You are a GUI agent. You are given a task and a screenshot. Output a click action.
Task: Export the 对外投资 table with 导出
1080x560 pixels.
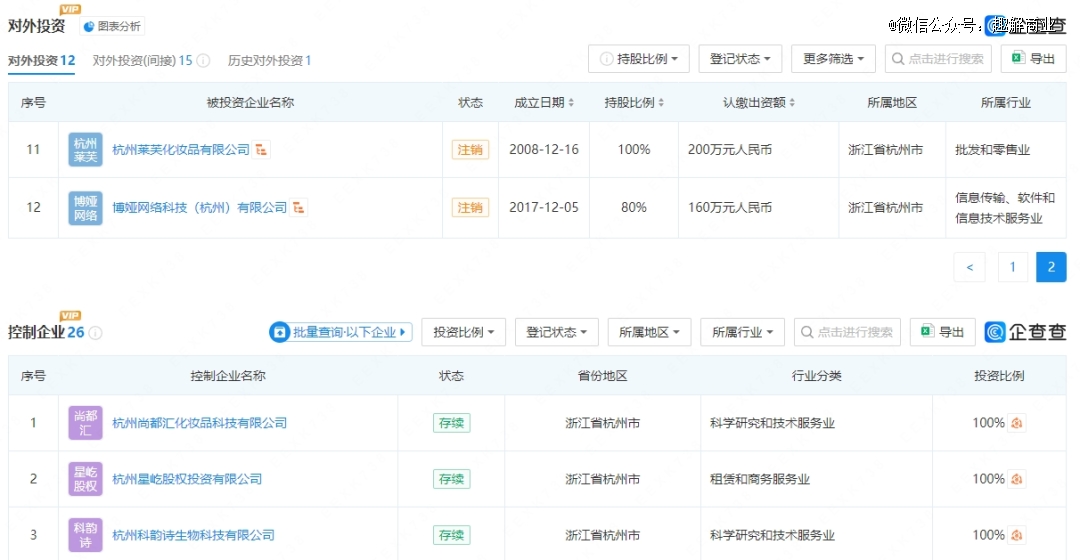(x=1033, y=59)
